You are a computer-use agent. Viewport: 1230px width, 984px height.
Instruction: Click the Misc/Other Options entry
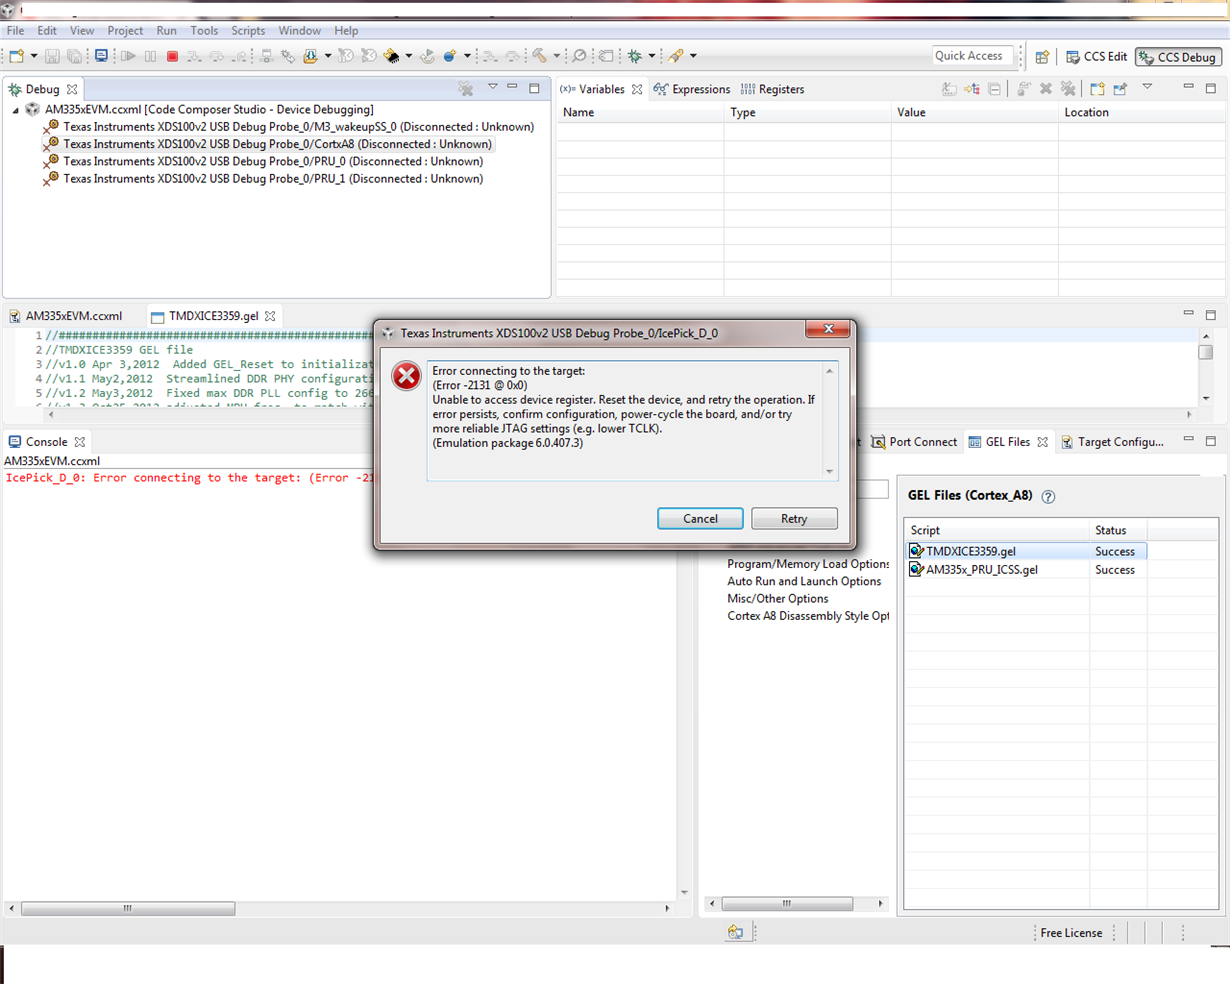pyautogui.click(x=778, y=599)
